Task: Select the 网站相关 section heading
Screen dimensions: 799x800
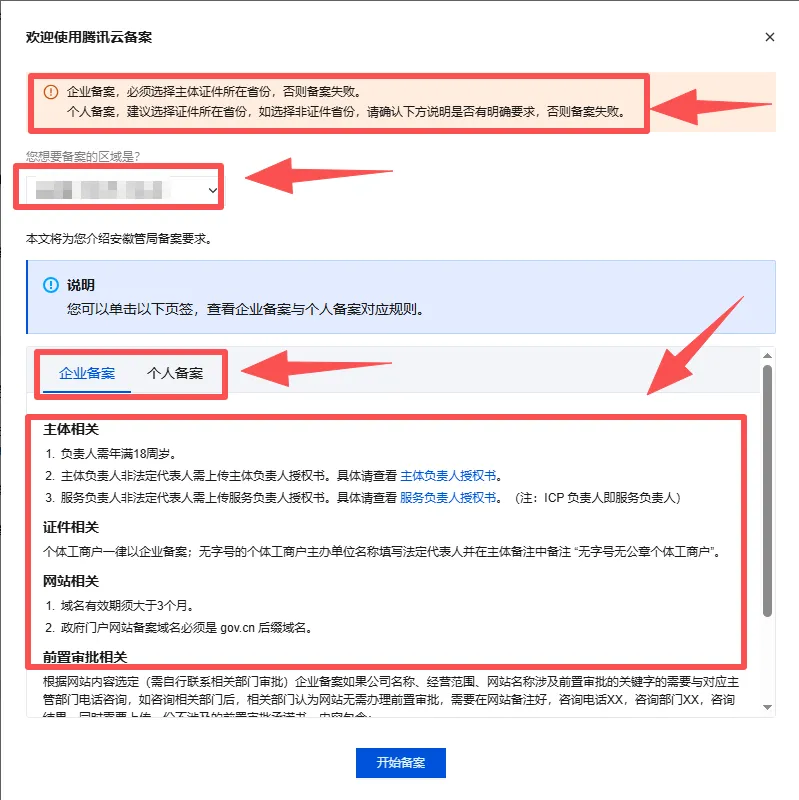Action: (x=71, y=581)
